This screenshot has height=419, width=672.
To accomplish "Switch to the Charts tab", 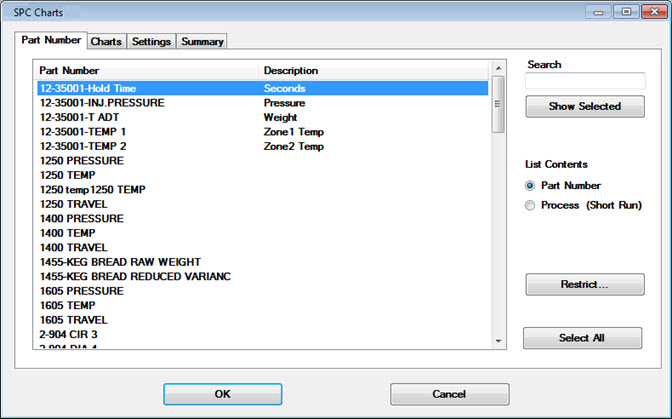I will click(x=105, y=42).
